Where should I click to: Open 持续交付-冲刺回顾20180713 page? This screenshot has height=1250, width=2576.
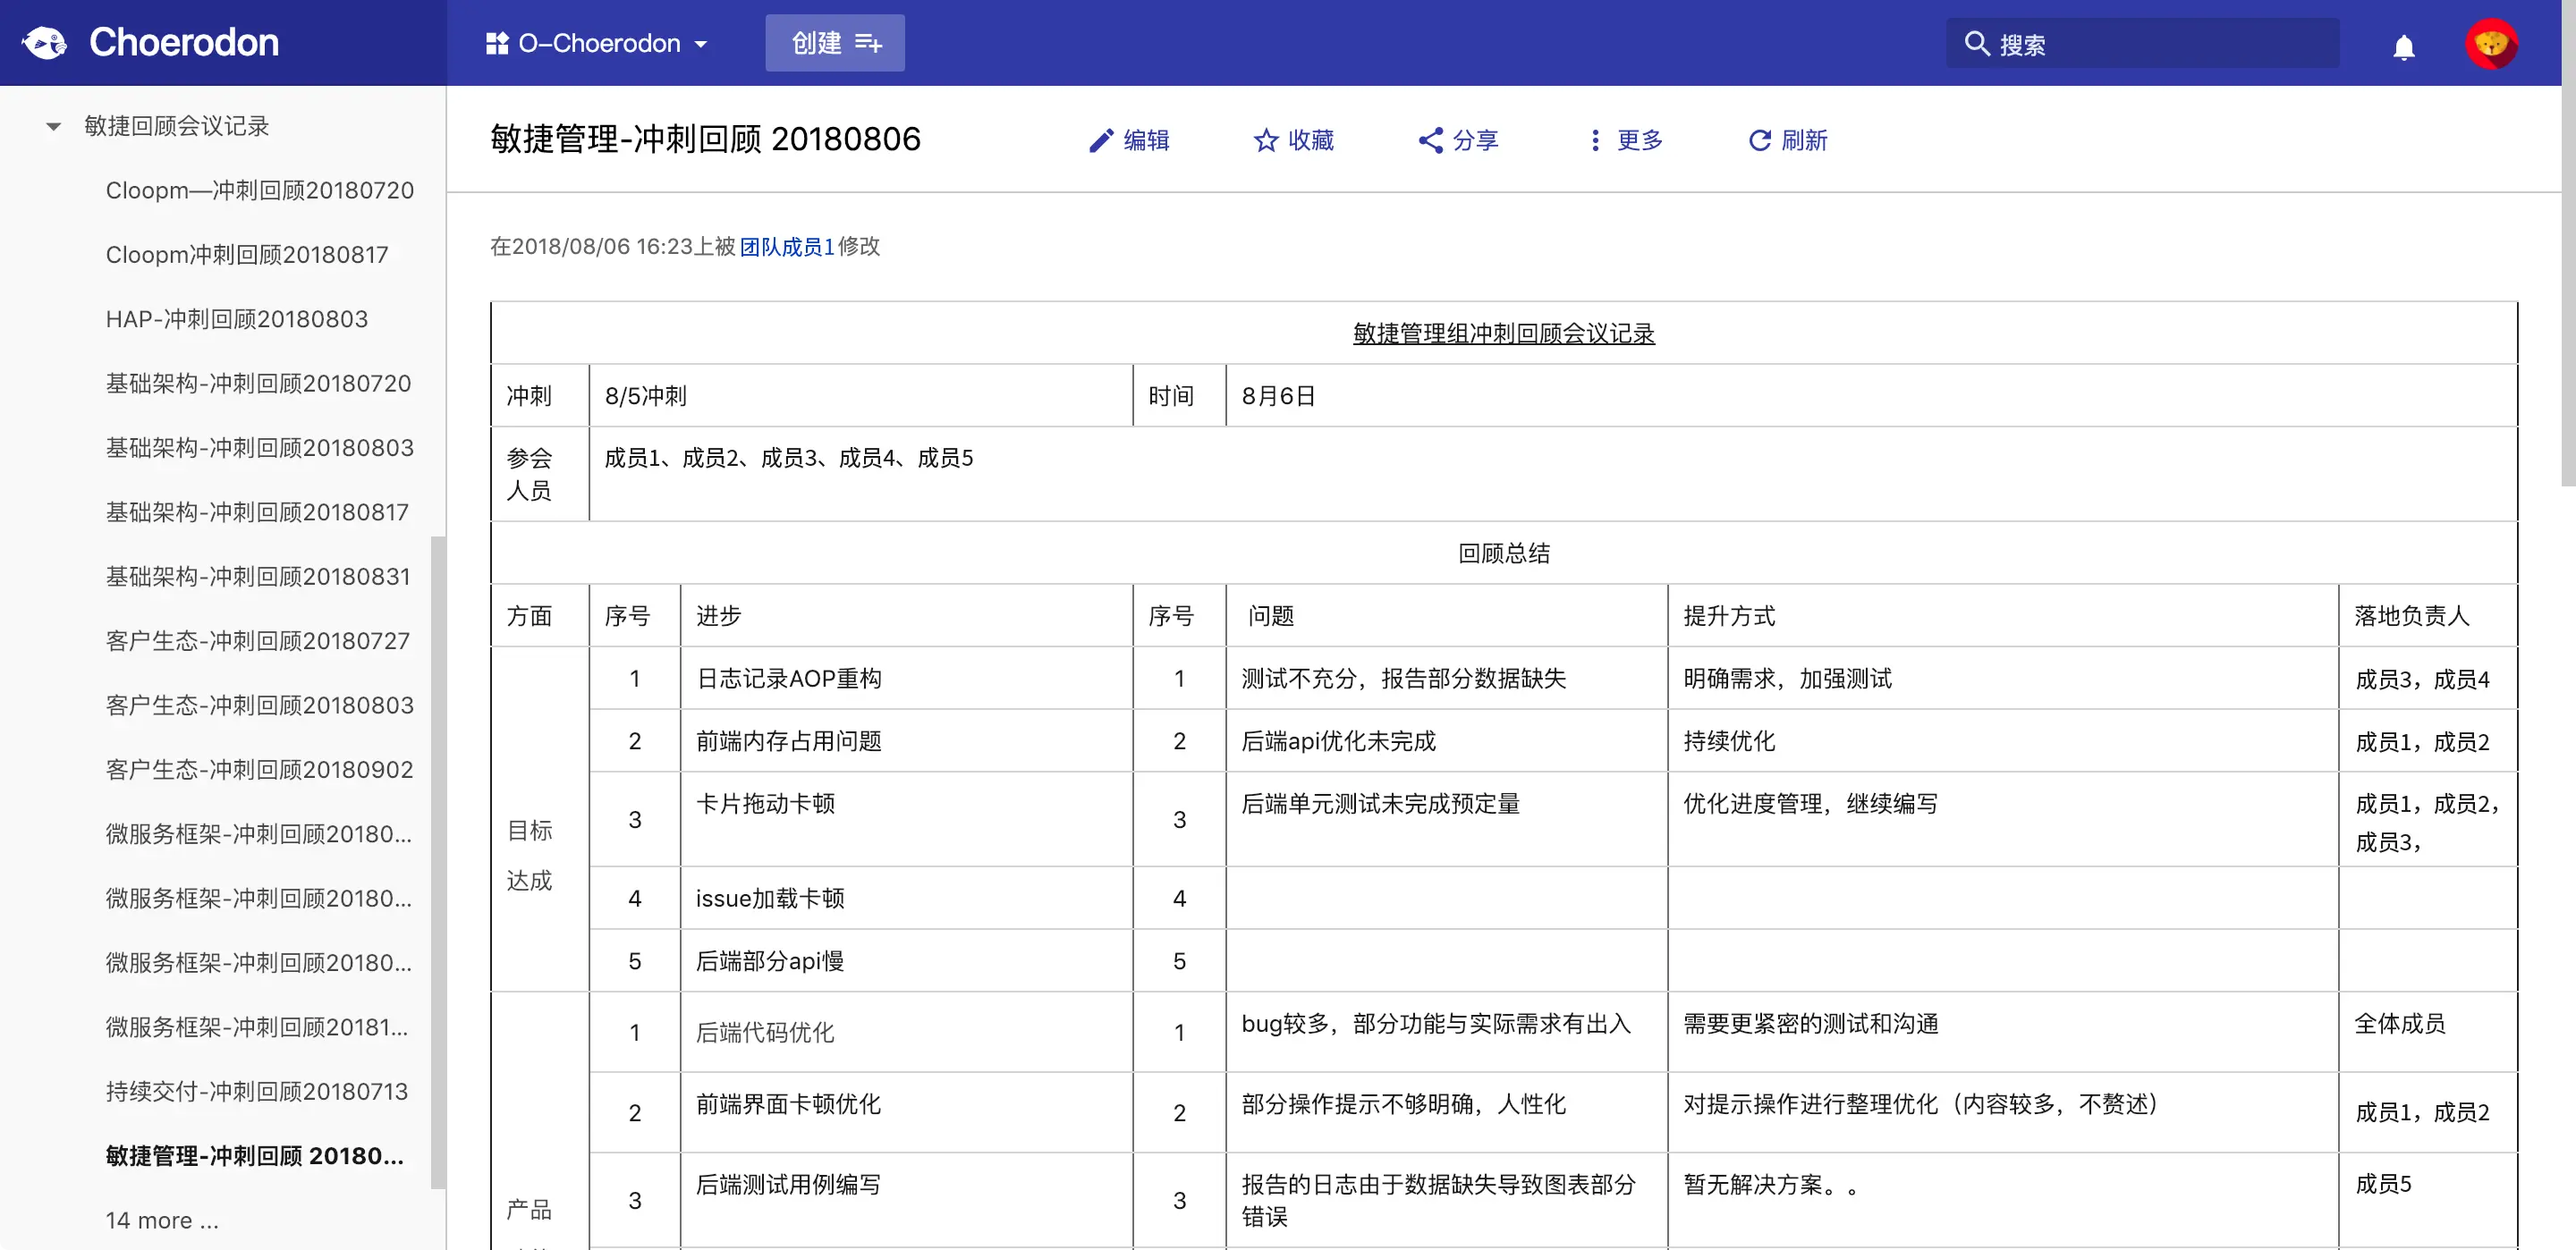(257, 1091)
